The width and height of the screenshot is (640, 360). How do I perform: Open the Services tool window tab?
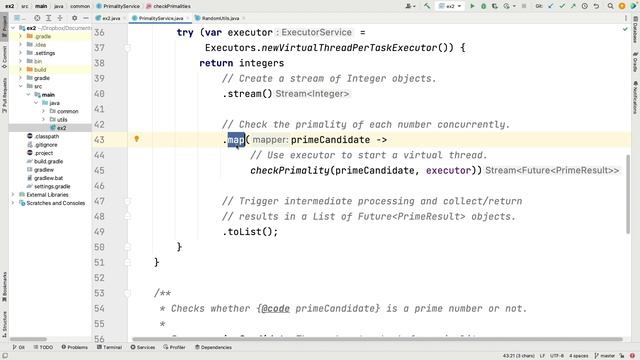point(143,347)
